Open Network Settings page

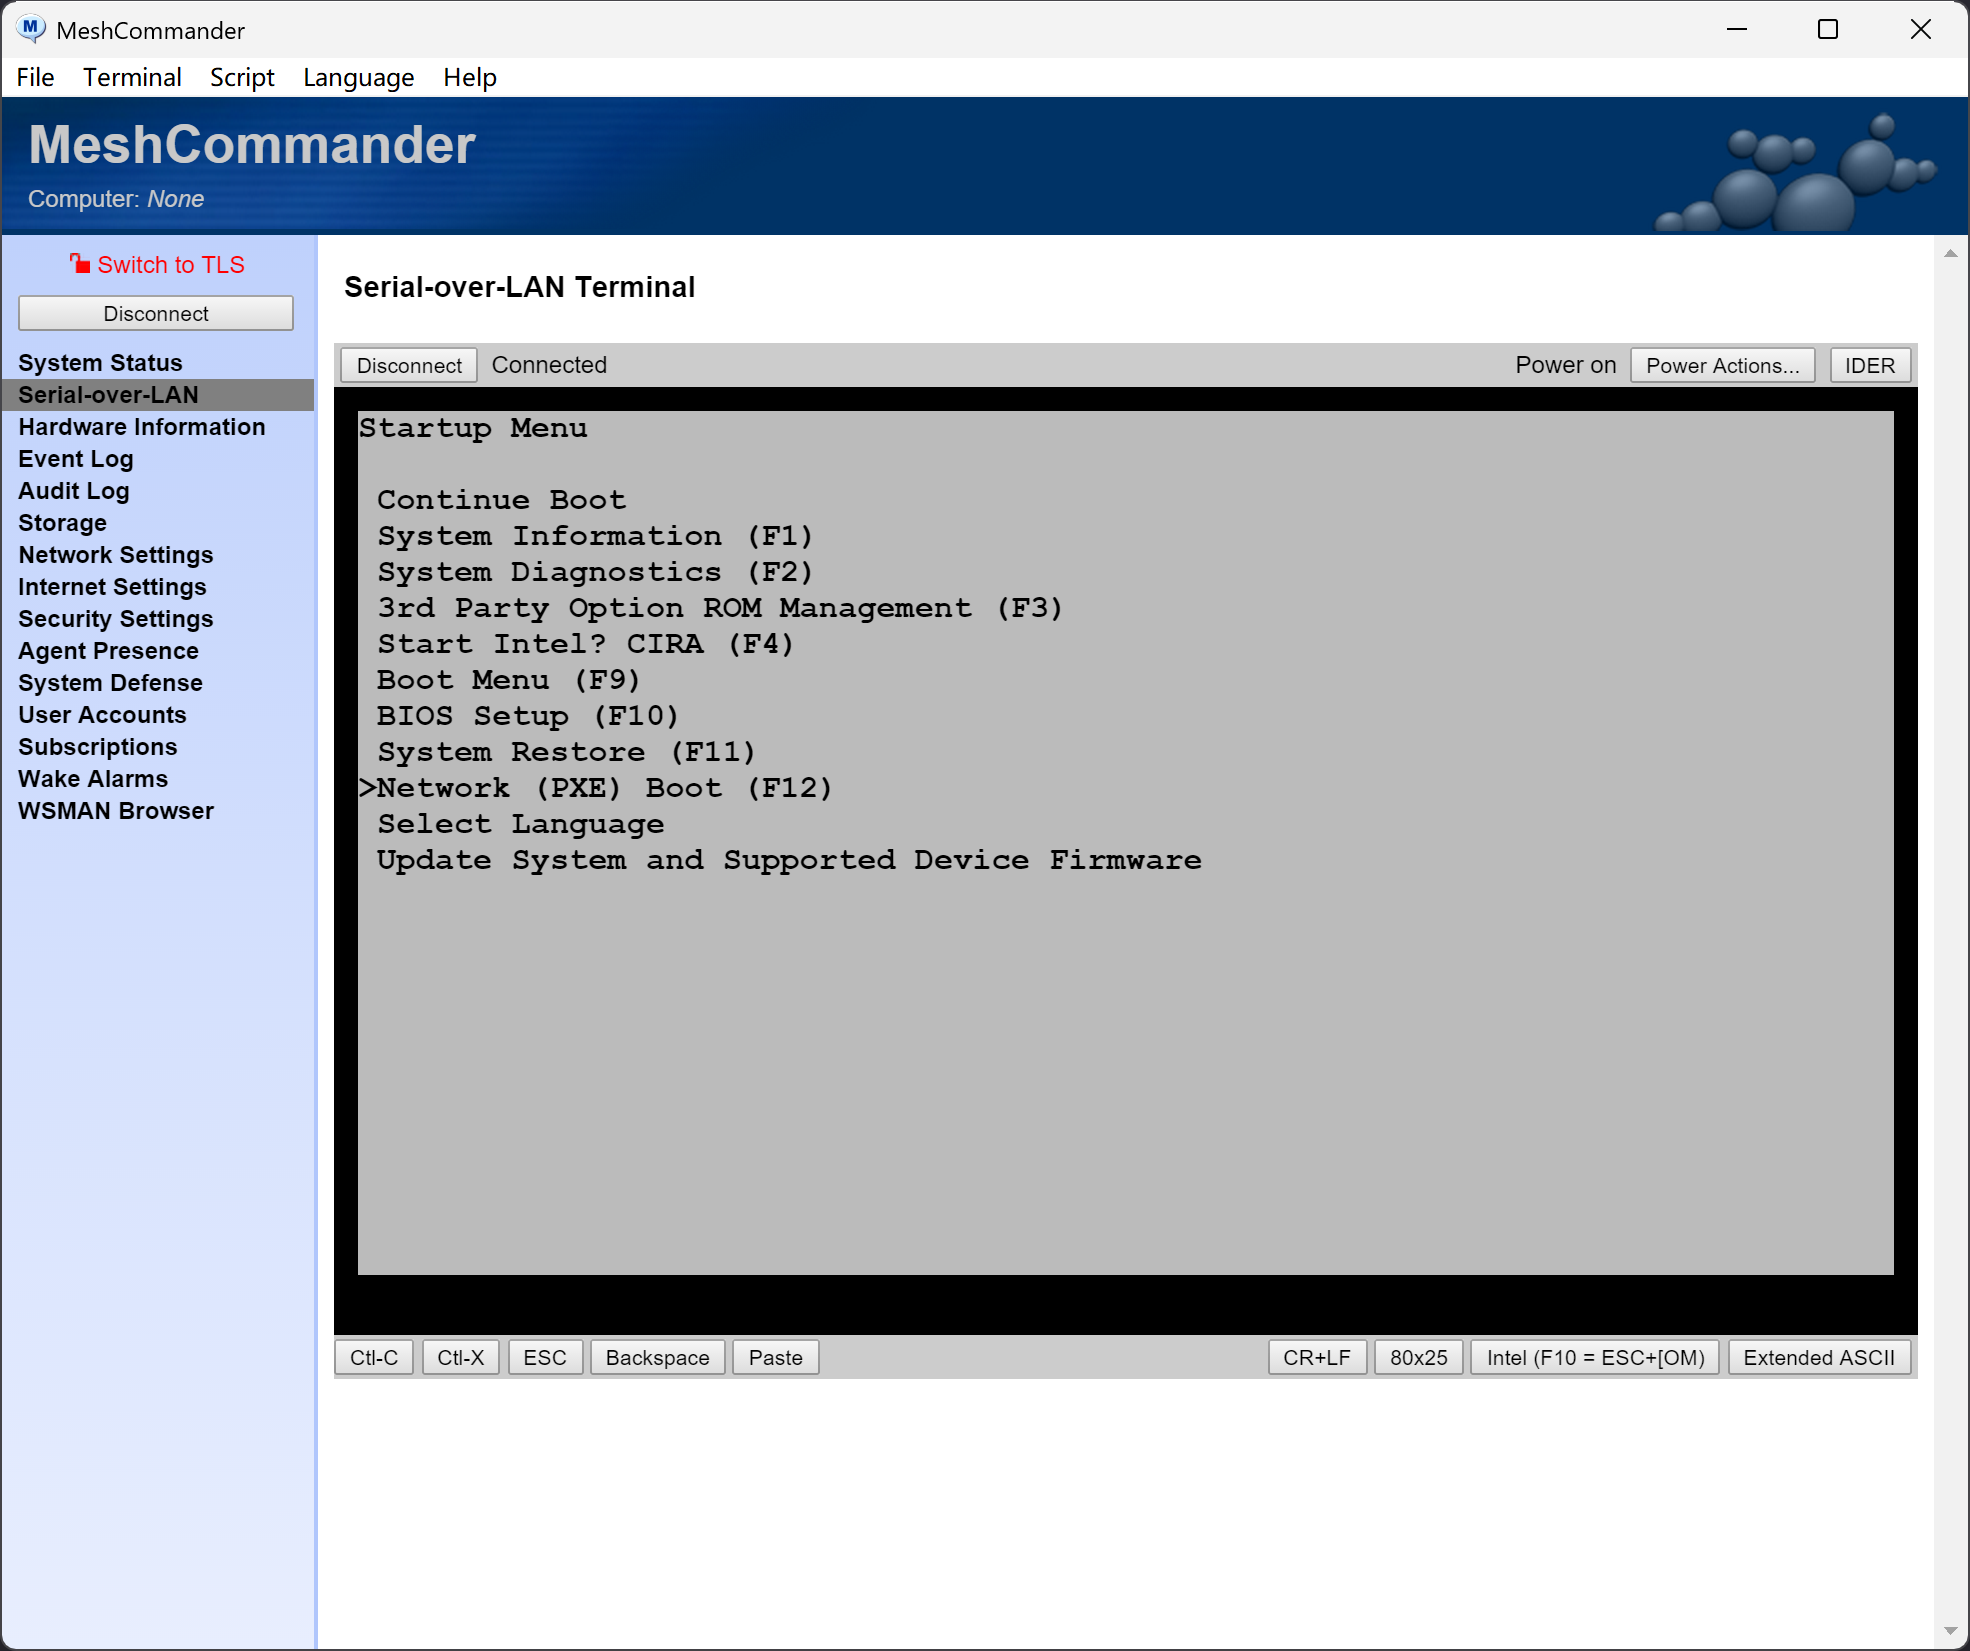(116, 555)
